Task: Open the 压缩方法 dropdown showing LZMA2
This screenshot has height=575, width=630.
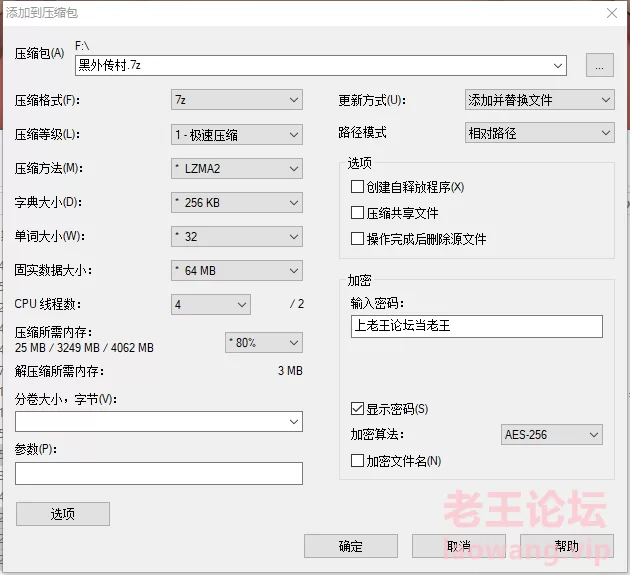Action: (237, 169)
